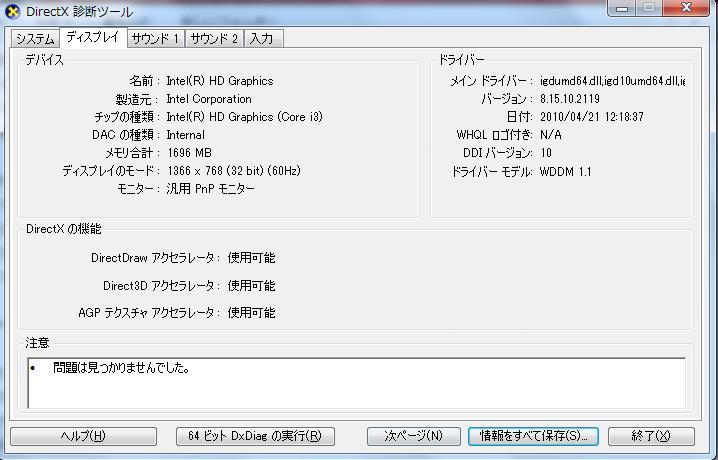Click the ヘルプ(H) button

(83, 436)
